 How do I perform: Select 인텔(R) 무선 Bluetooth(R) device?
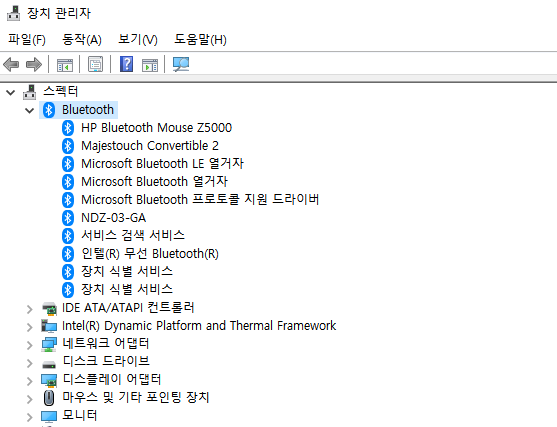(150, 254)
